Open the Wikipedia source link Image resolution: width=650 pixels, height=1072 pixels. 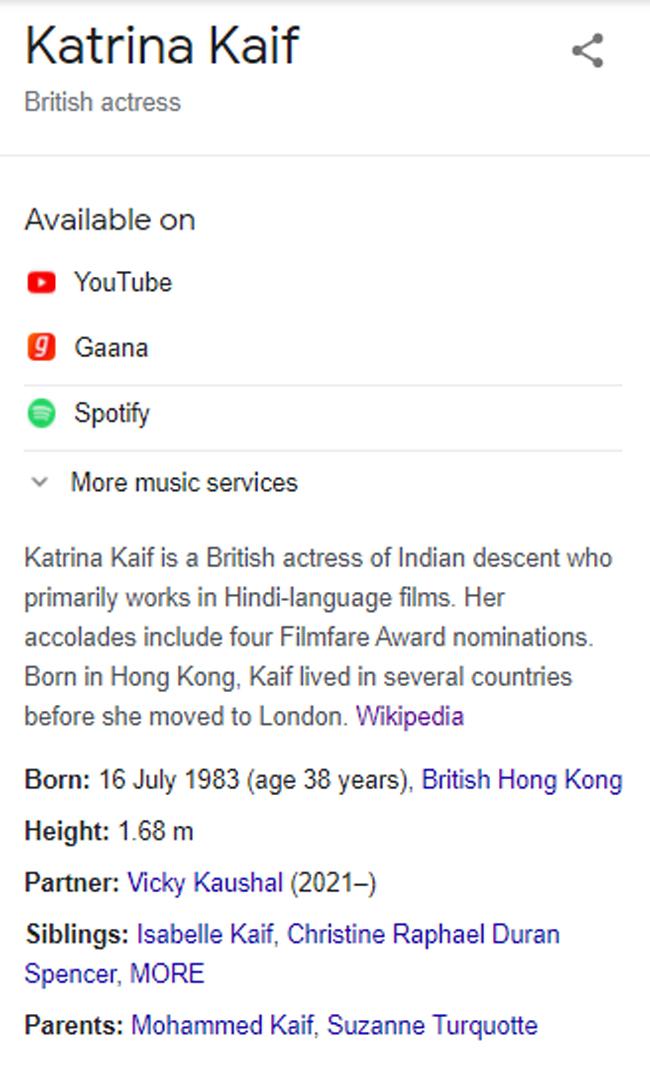pyautogui.click(x=409, y=716)
